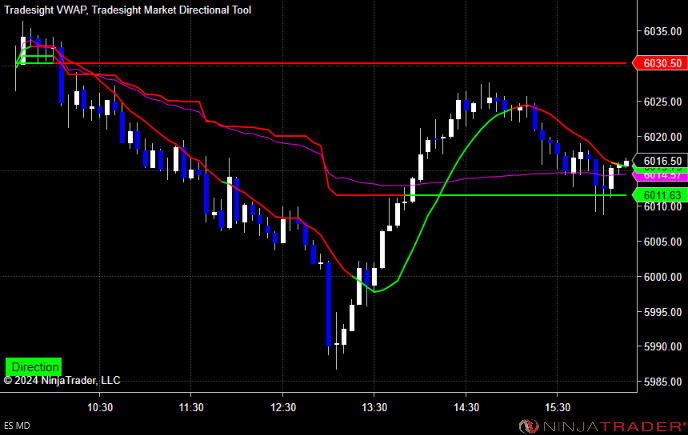
Task: Select the red 6030.50 price marker
Action: (x=660, y=63)
